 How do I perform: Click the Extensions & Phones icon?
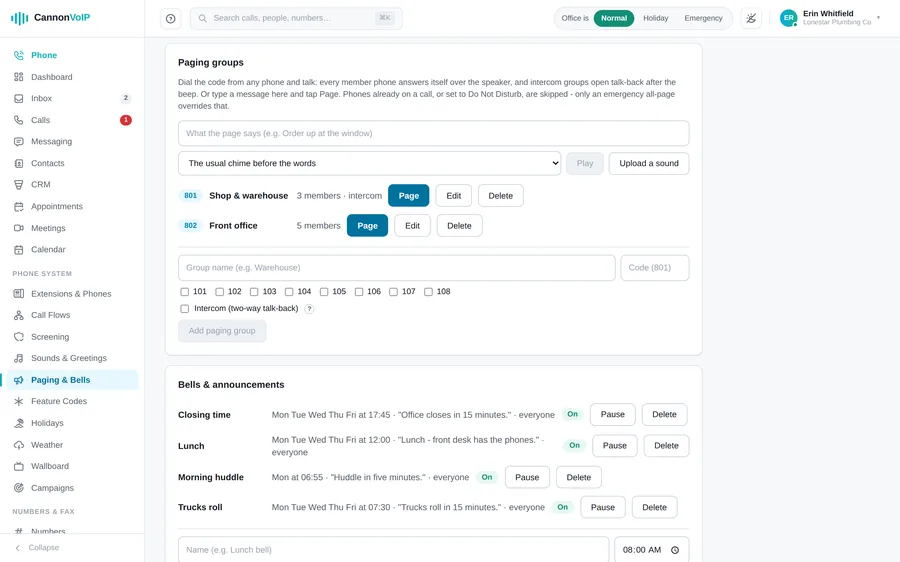click(x=19, y=293)
